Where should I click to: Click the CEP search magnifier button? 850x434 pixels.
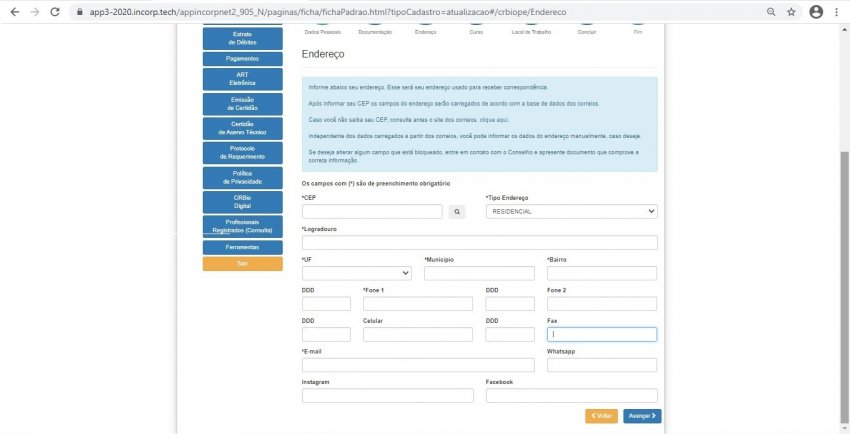point(457,212)
